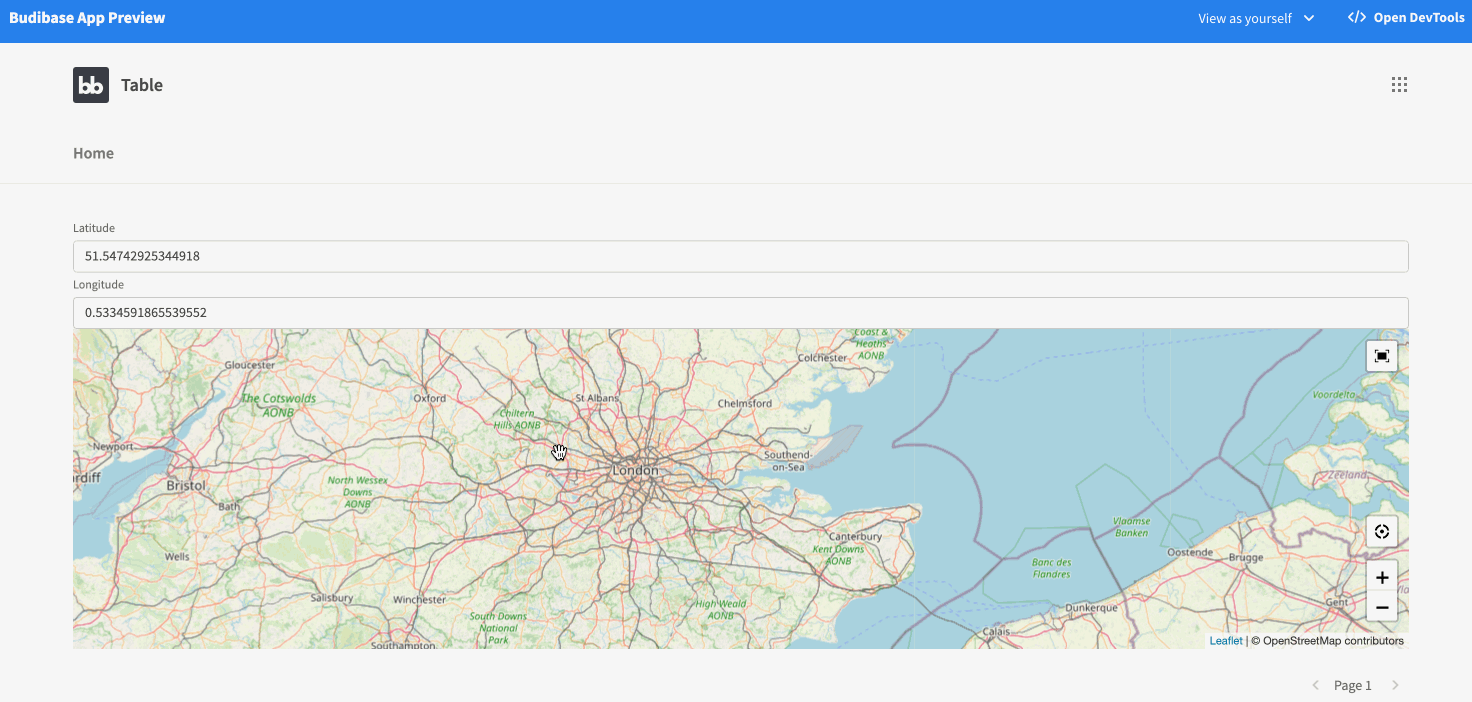
Task: Click Oostende label on the map
Action: pos(1190,552)
